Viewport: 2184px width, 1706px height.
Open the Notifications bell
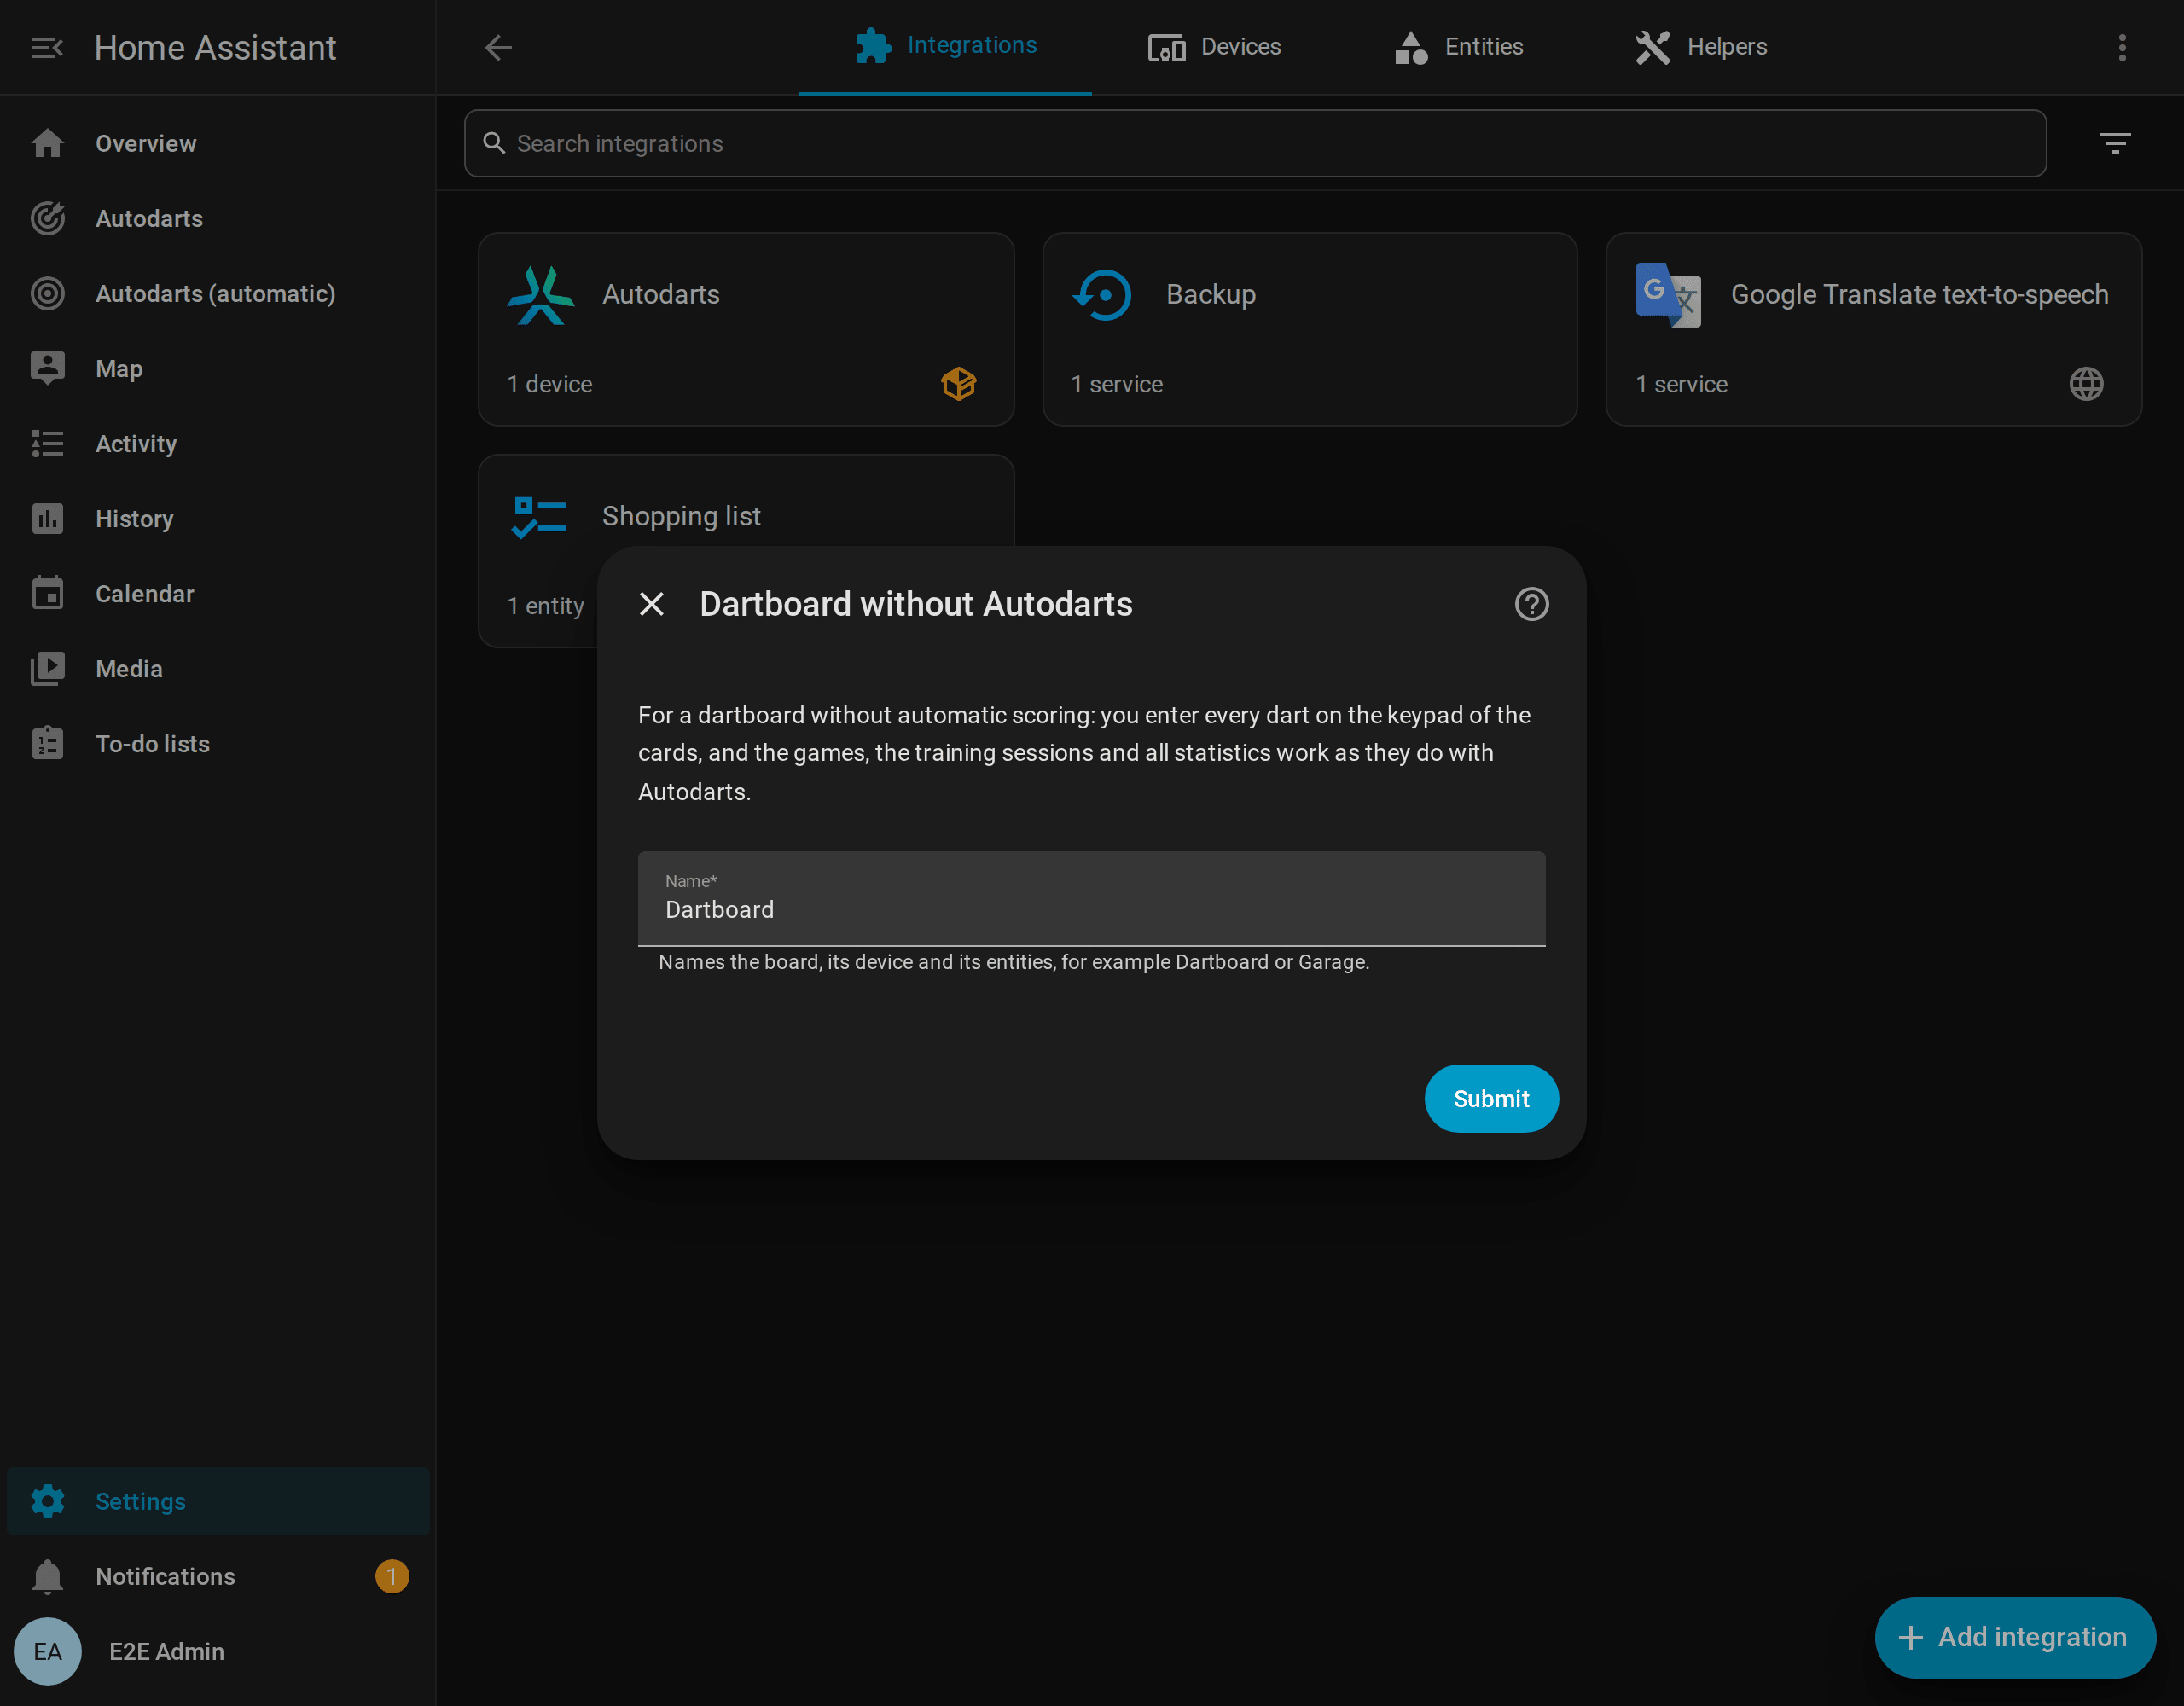[x=47, y=1576]
